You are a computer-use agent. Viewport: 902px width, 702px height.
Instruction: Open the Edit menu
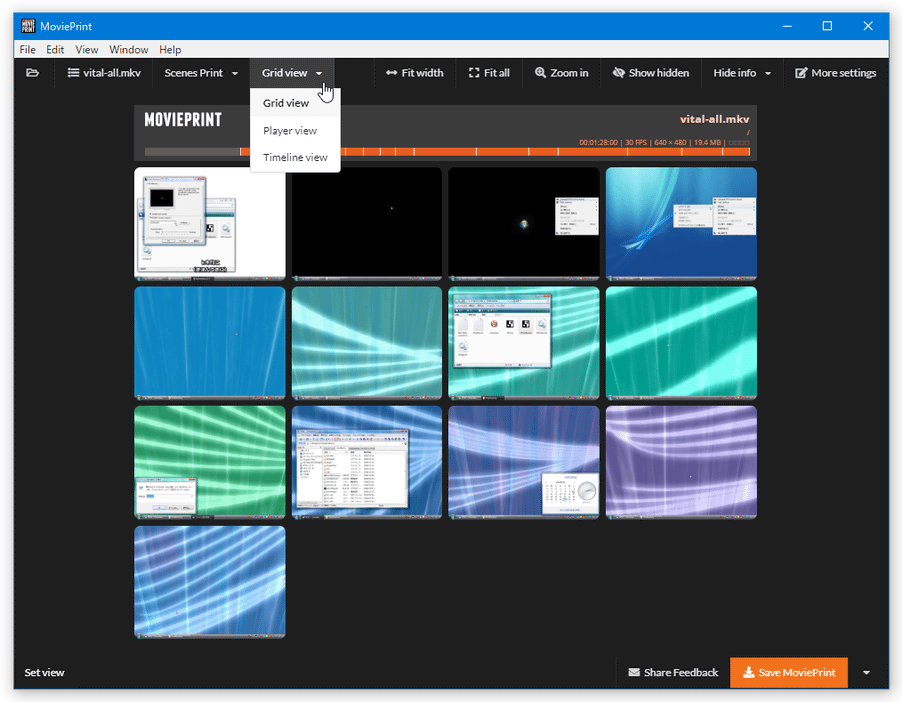[55, 49]
